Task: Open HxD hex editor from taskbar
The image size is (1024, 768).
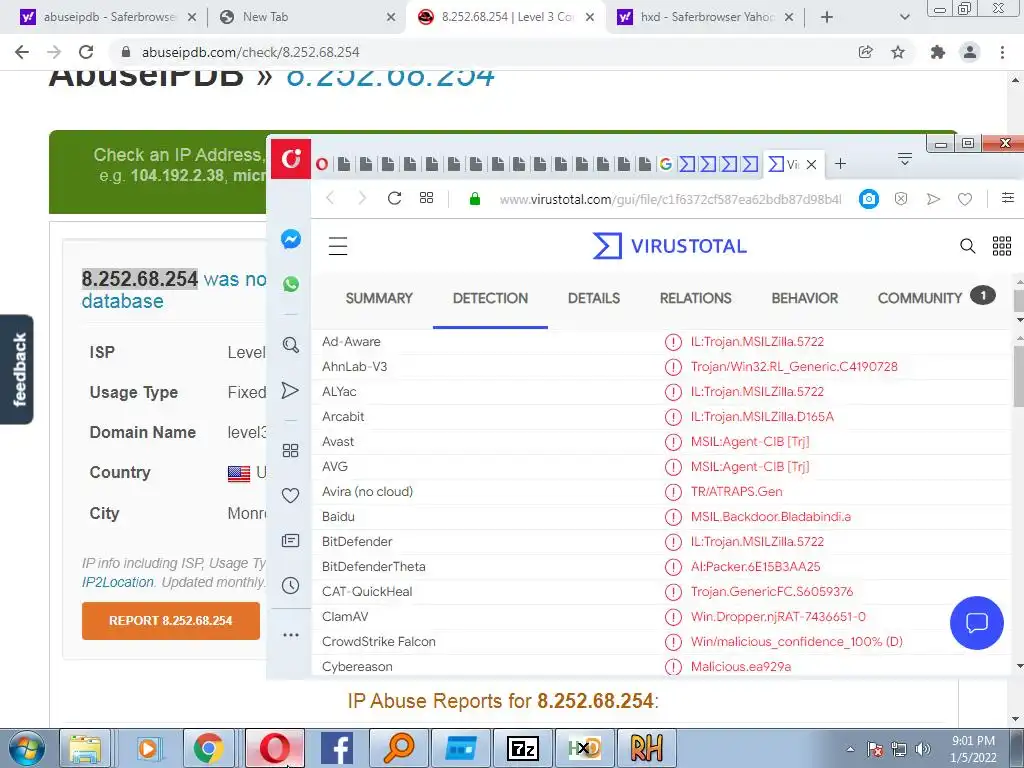Action: (584, 748)
